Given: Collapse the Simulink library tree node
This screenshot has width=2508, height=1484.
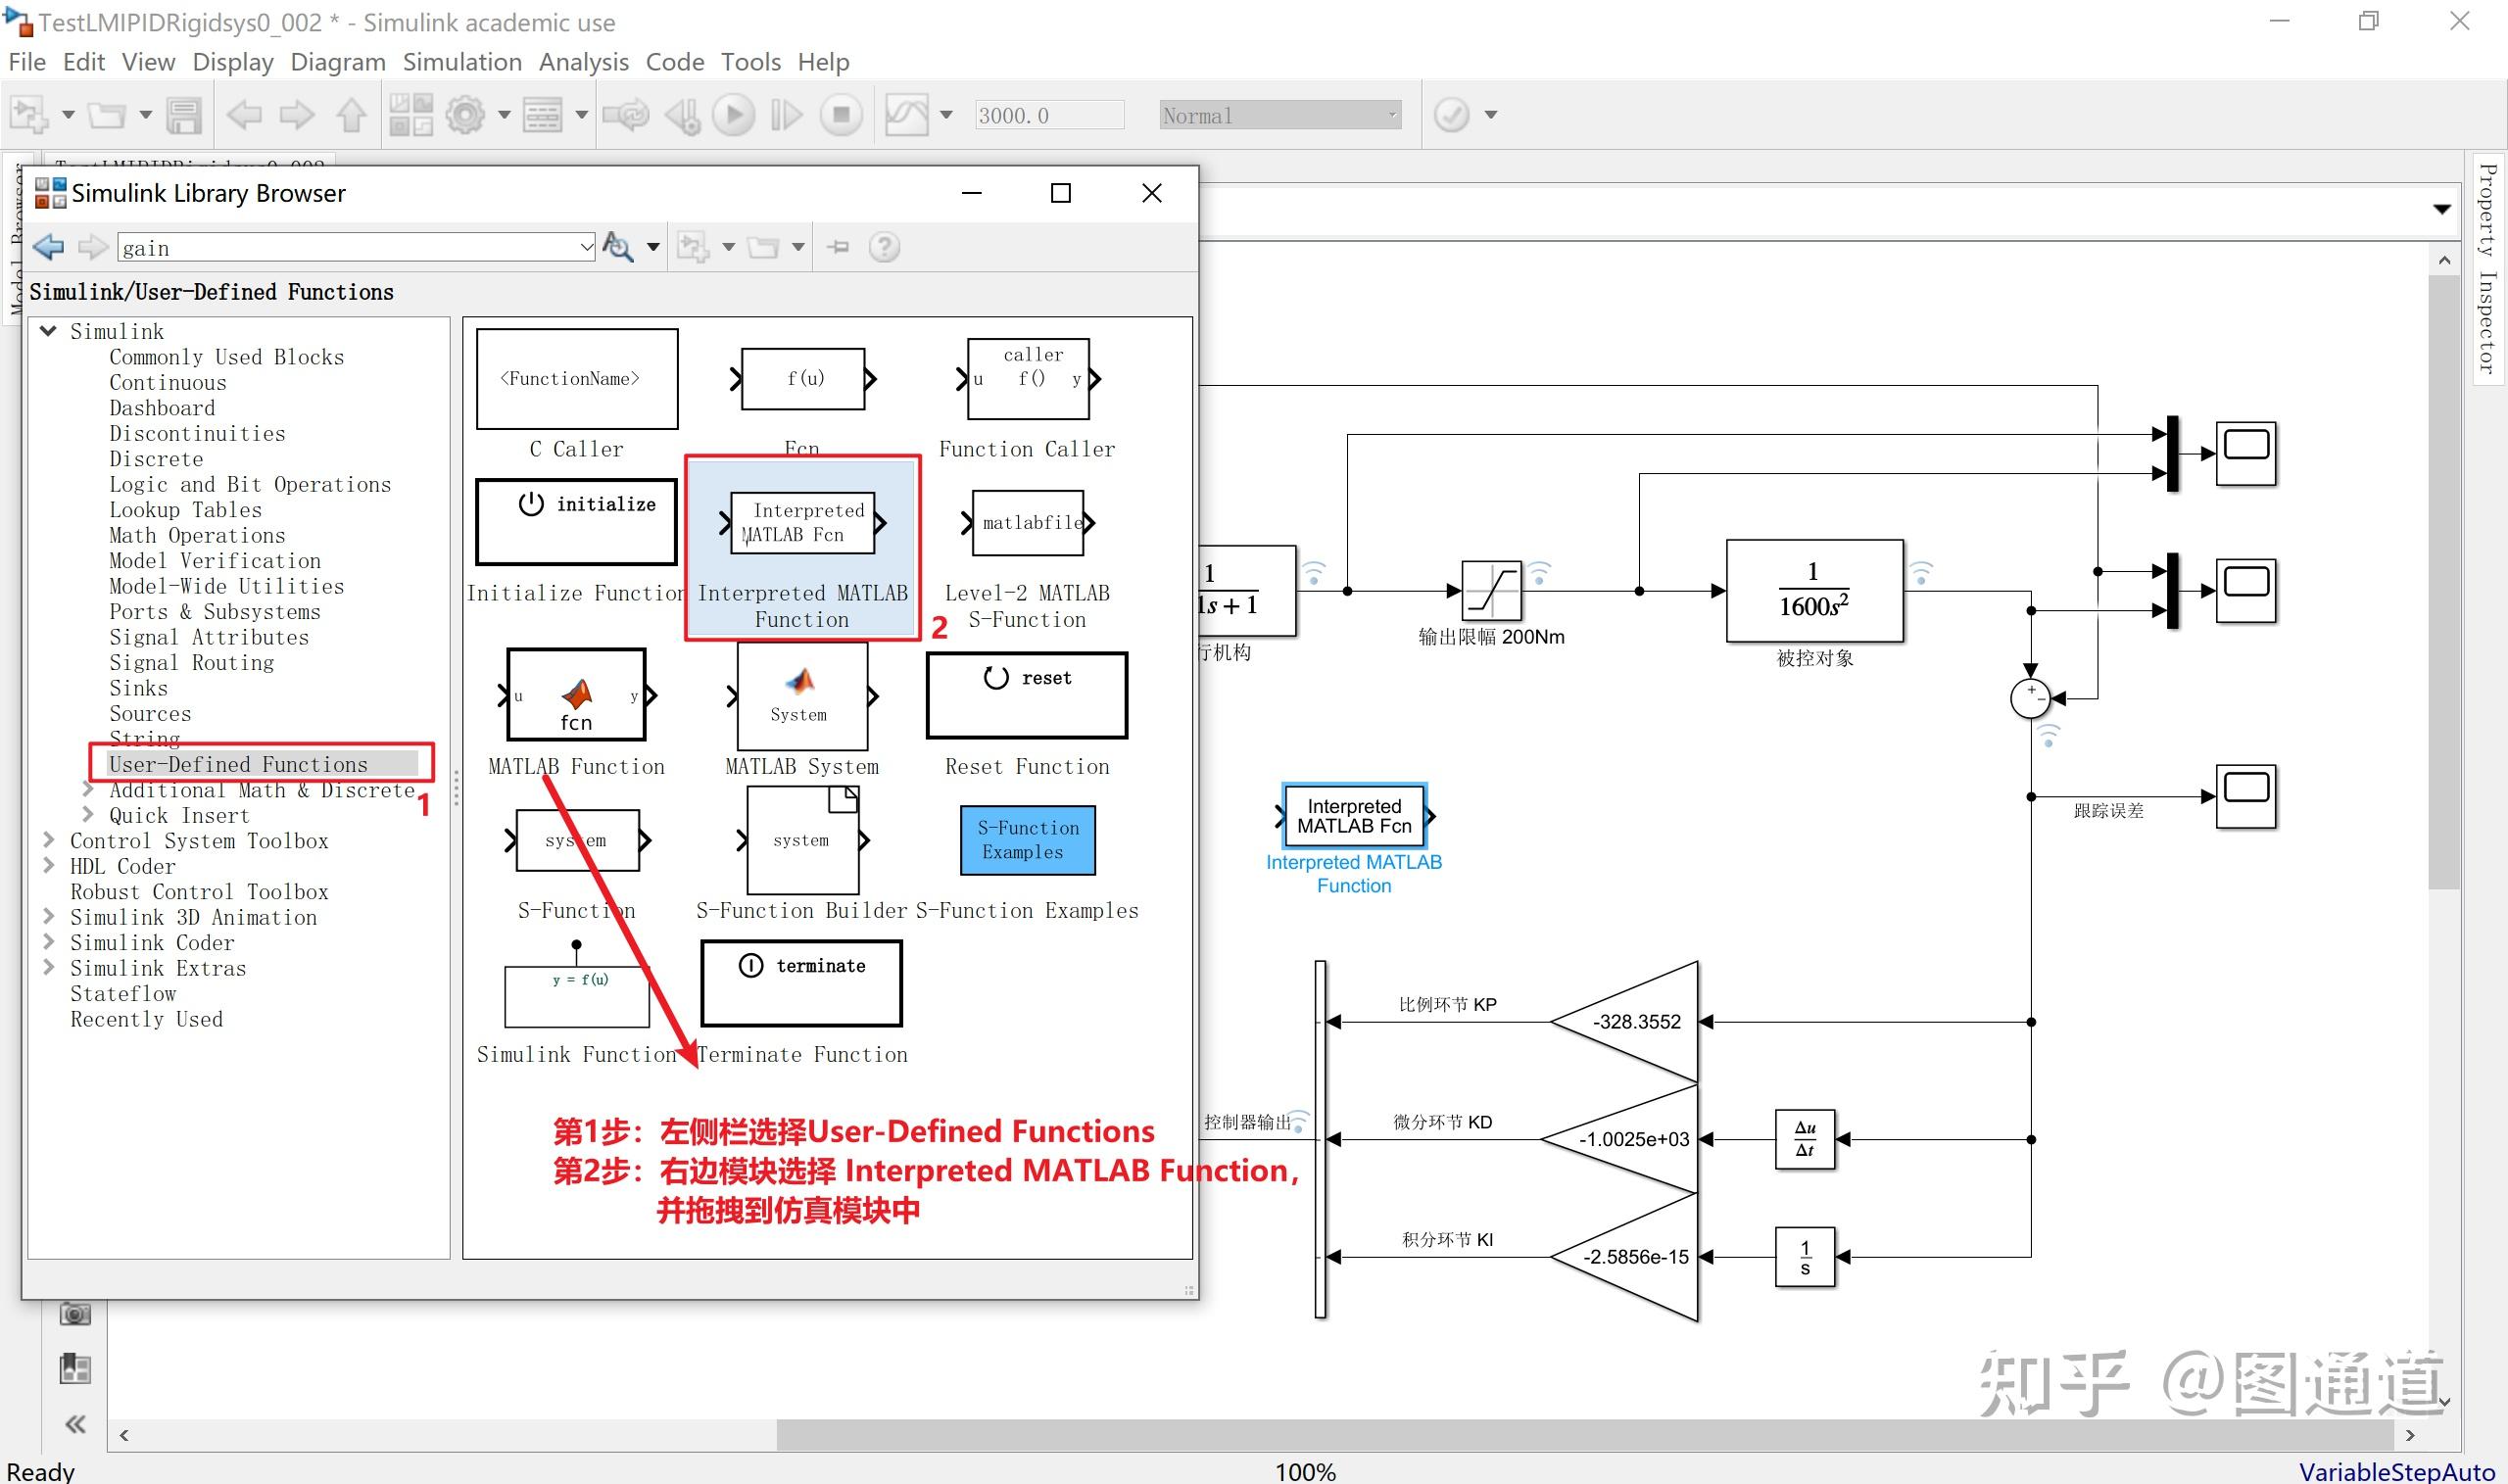Looking at the screenshot, I should pos(47,331).
